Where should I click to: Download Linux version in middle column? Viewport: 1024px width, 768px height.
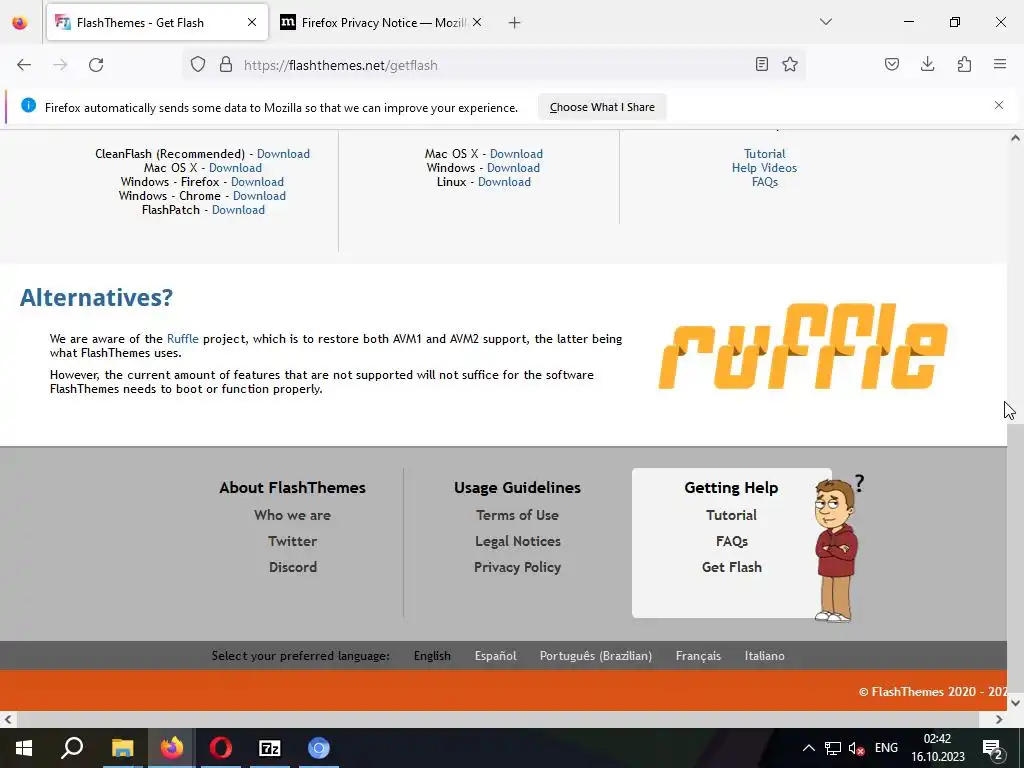point(504,182)
